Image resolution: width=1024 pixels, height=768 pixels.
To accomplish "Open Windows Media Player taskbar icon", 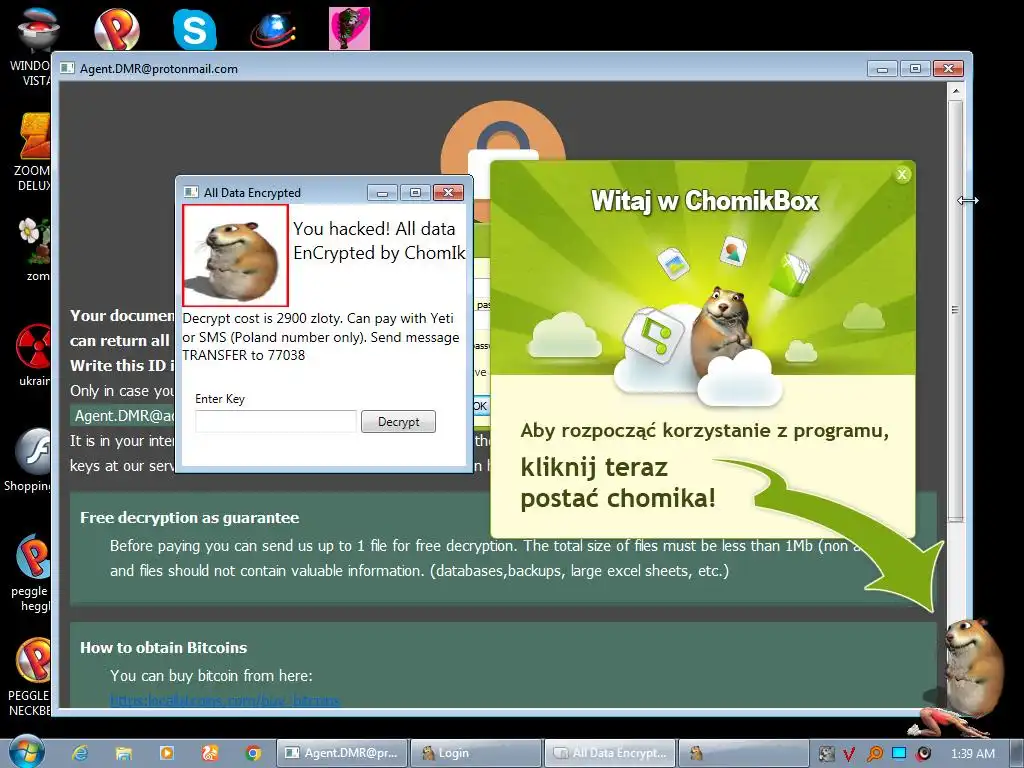I will [x=167, y=753].
